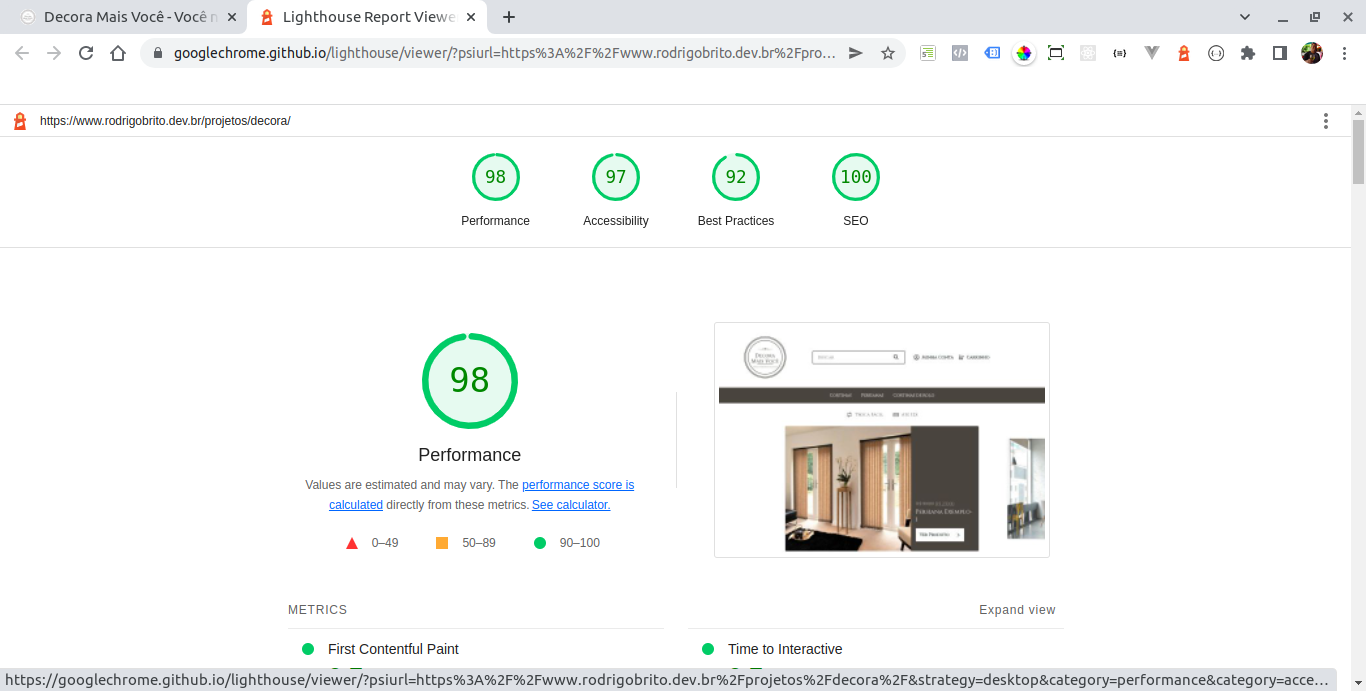This screenshot has height=691, width=1366.
Task: Open the Extensions puzzle piece menu
Action: [x=1247, y=54]
